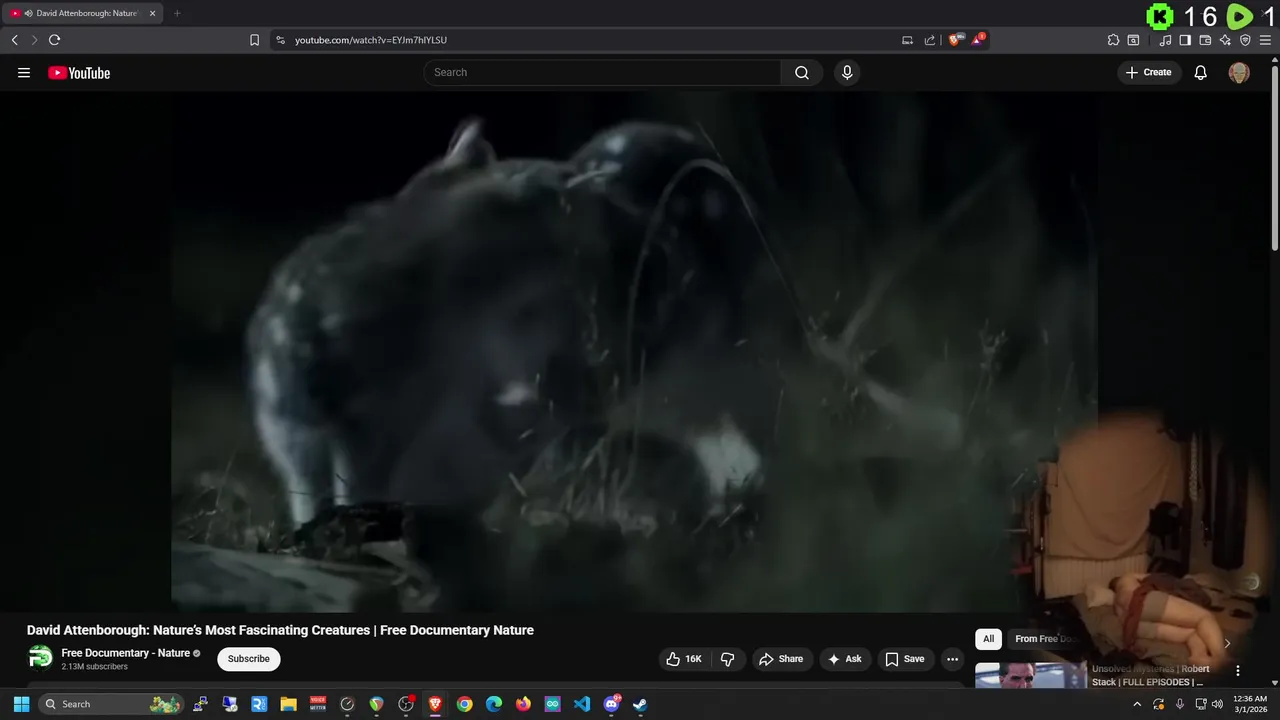
Task: Click the Ask button under the video
Action: 844,659
